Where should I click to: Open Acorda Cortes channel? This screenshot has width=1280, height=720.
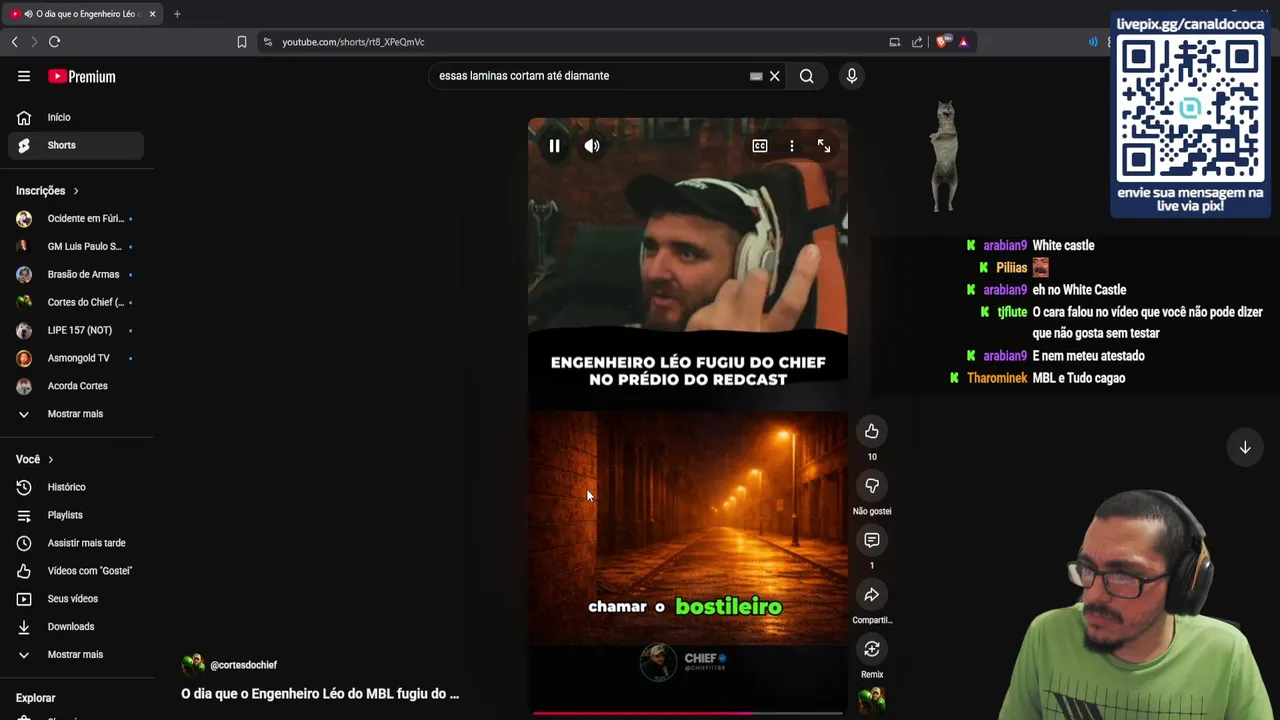coord(77,386)
